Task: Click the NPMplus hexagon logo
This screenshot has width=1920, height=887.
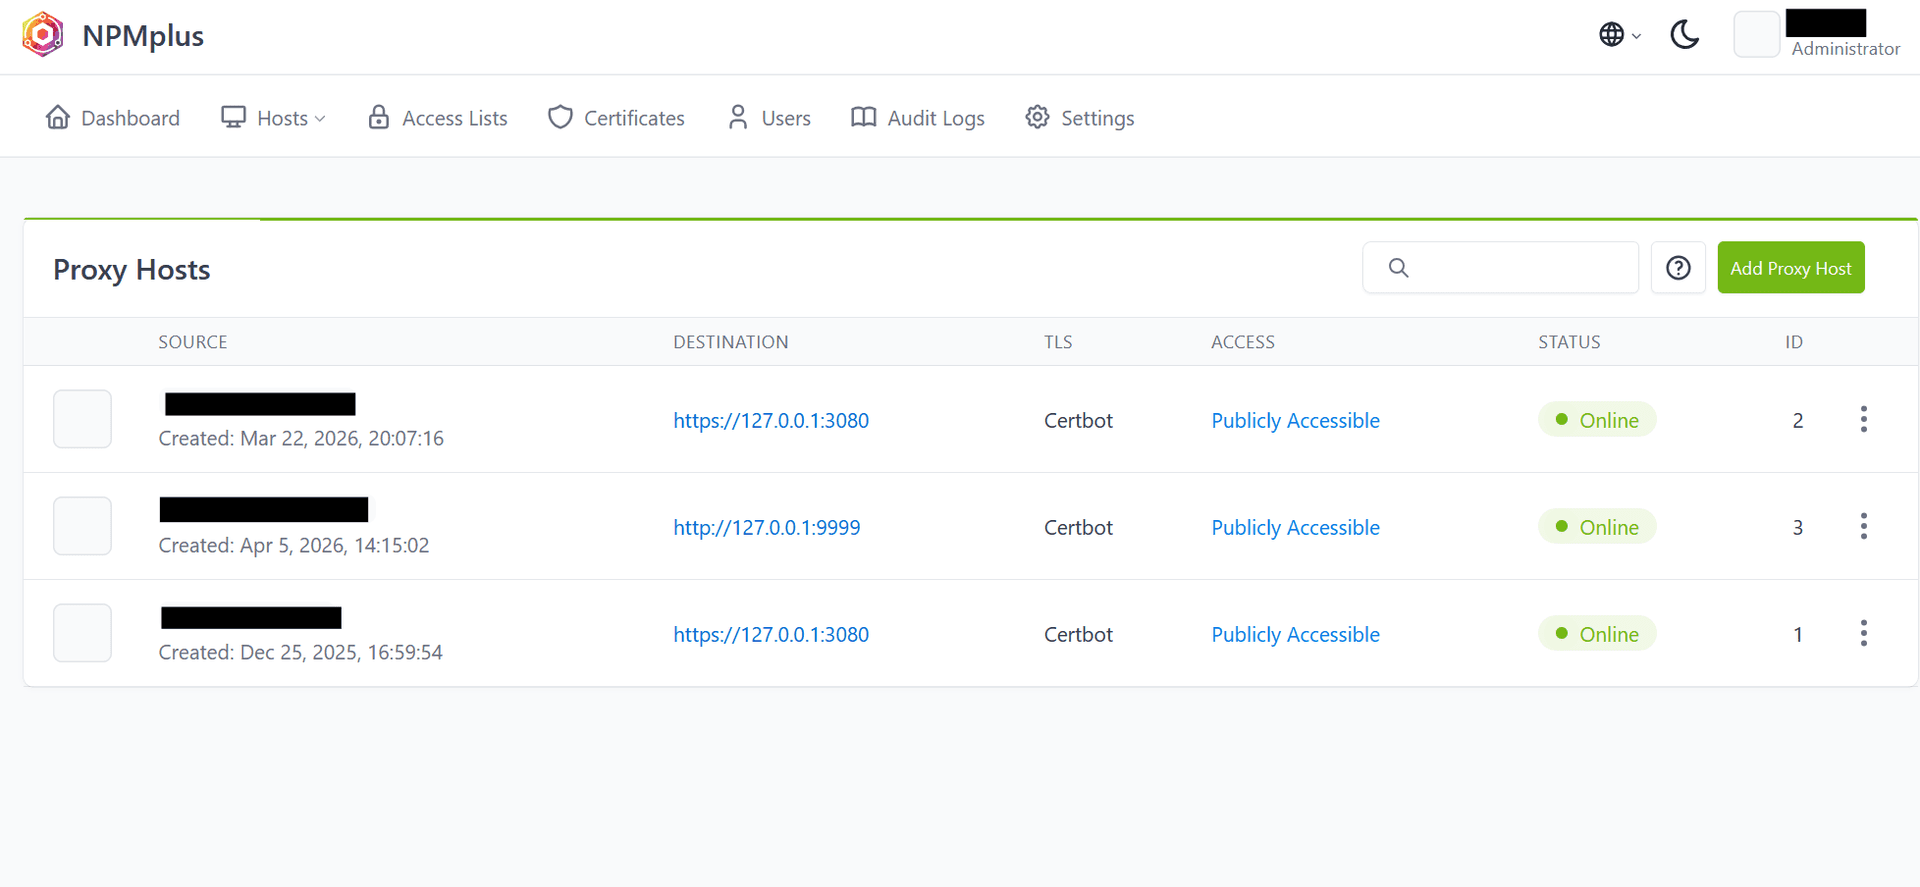Action: click(x=43, y=35)
